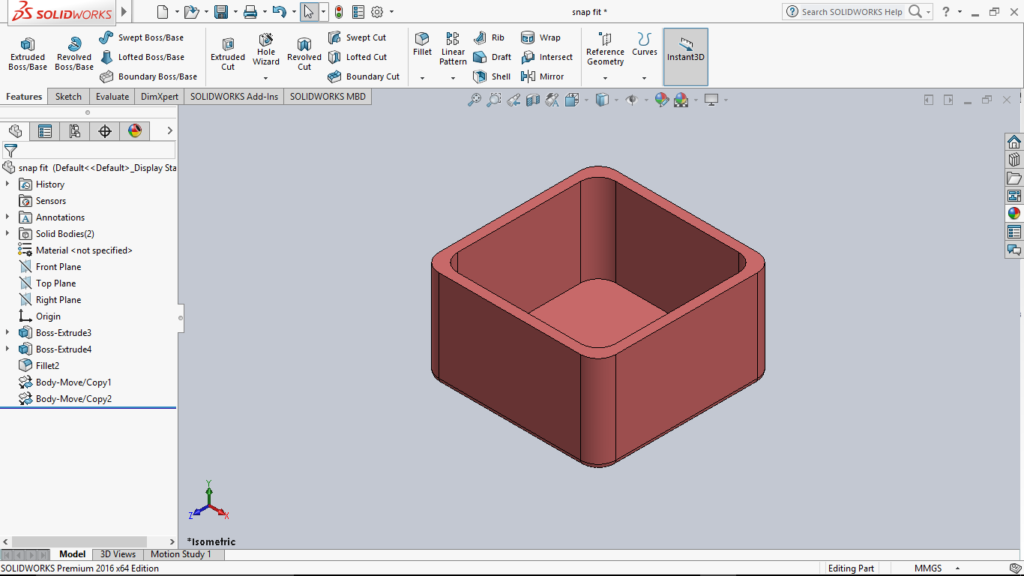Open Edit Appearance color ball in view toolbar

[x=662, y=100]
